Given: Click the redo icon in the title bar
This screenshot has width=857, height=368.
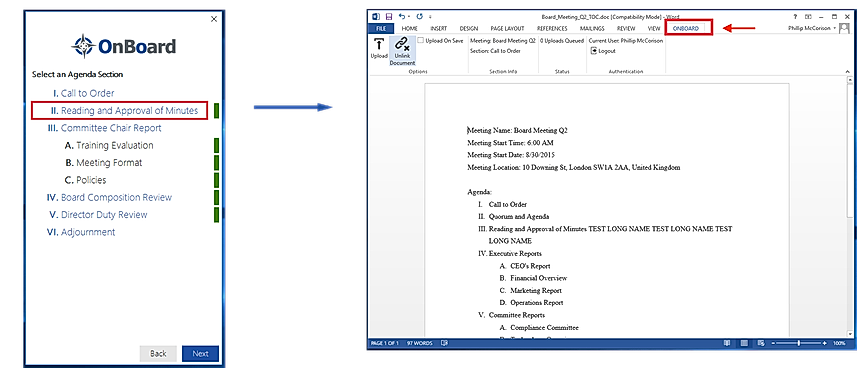Looking at the screenshot, I should pyautogui.click(x=420, y=17).
